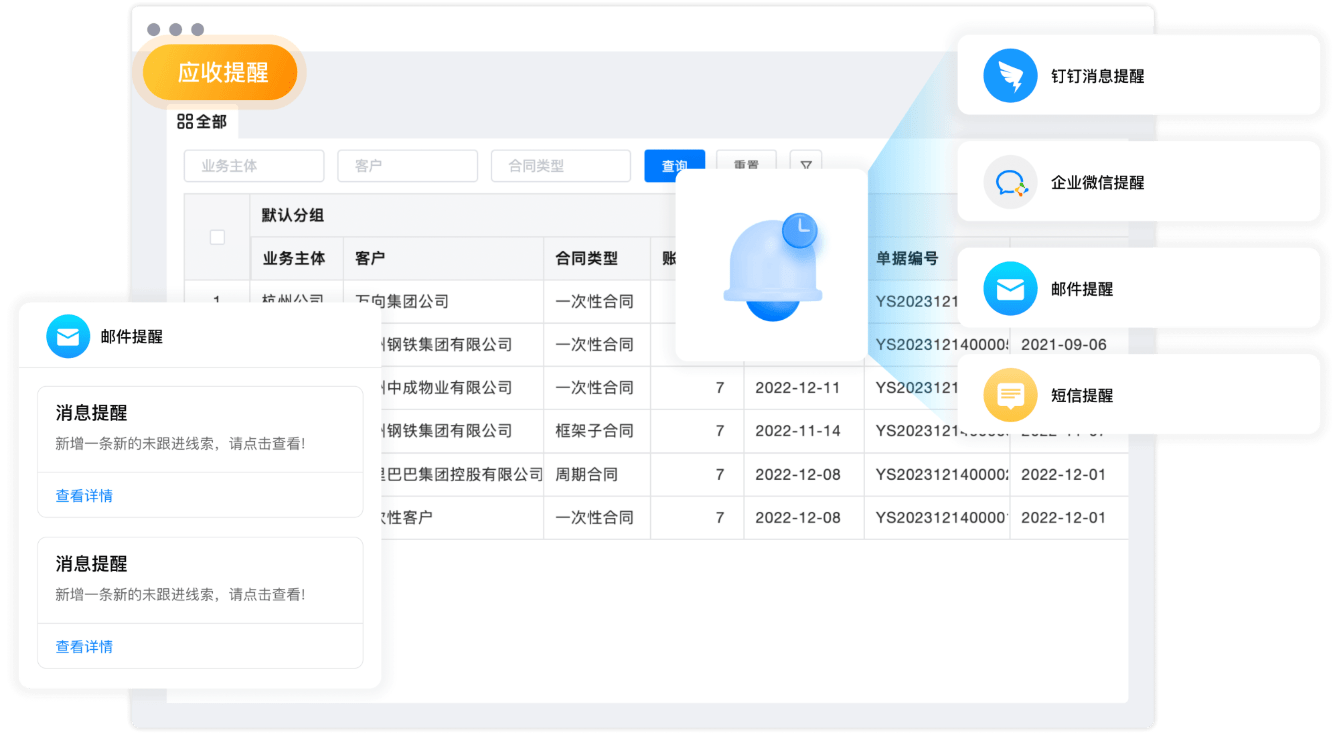Click the alarm bell clock icon
The height and width of the screenshot is (734, 1339).
click(x=772, y=265)
